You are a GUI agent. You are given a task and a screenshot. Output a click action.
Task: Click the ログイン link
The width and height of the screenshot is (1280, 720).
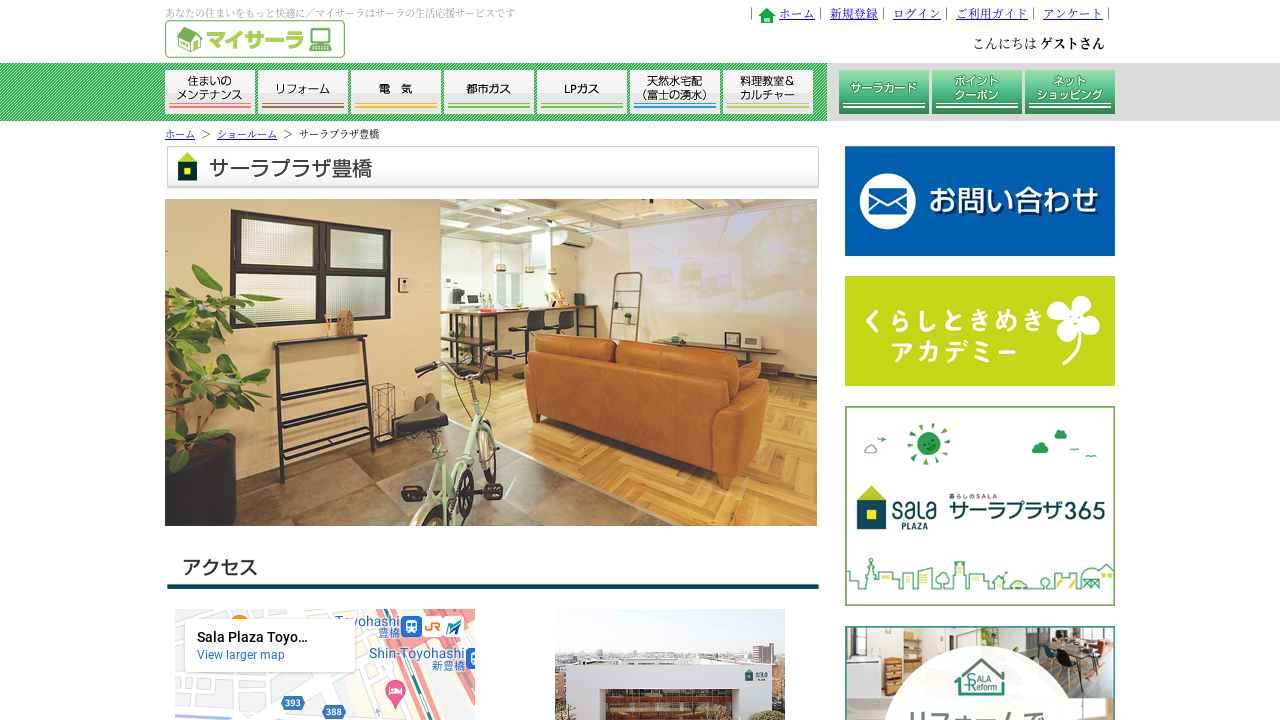click(x=917, y=14)
